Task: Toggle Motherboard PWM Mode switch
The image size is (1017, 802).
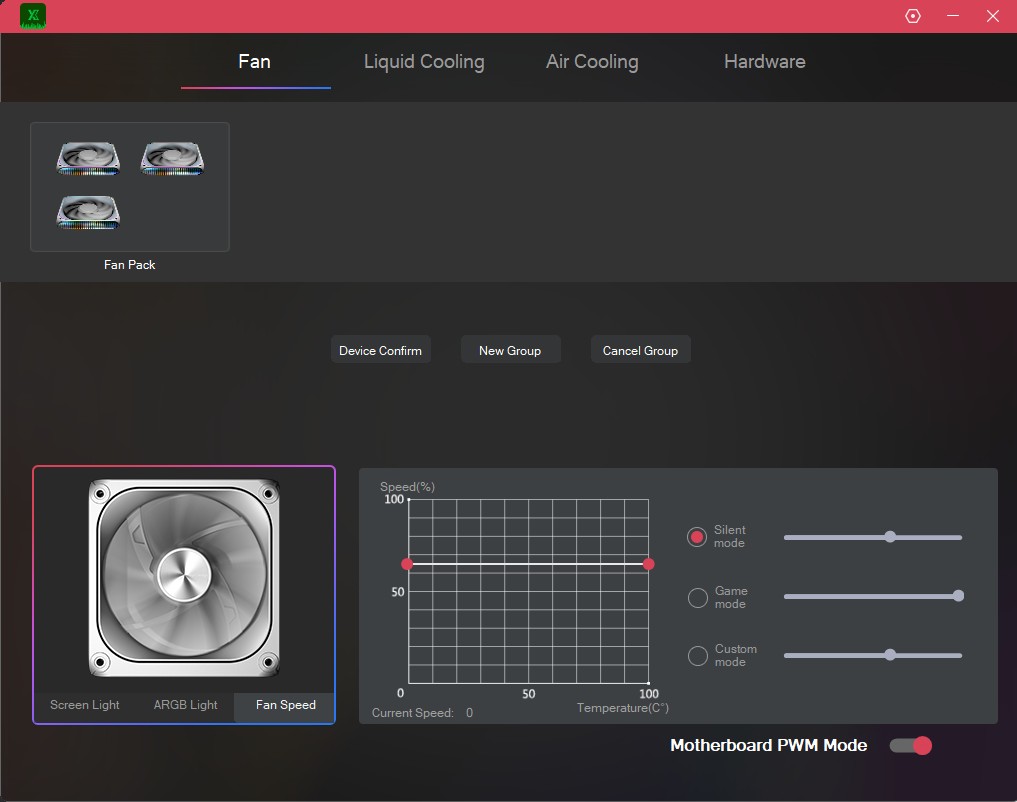Action: 911,746
